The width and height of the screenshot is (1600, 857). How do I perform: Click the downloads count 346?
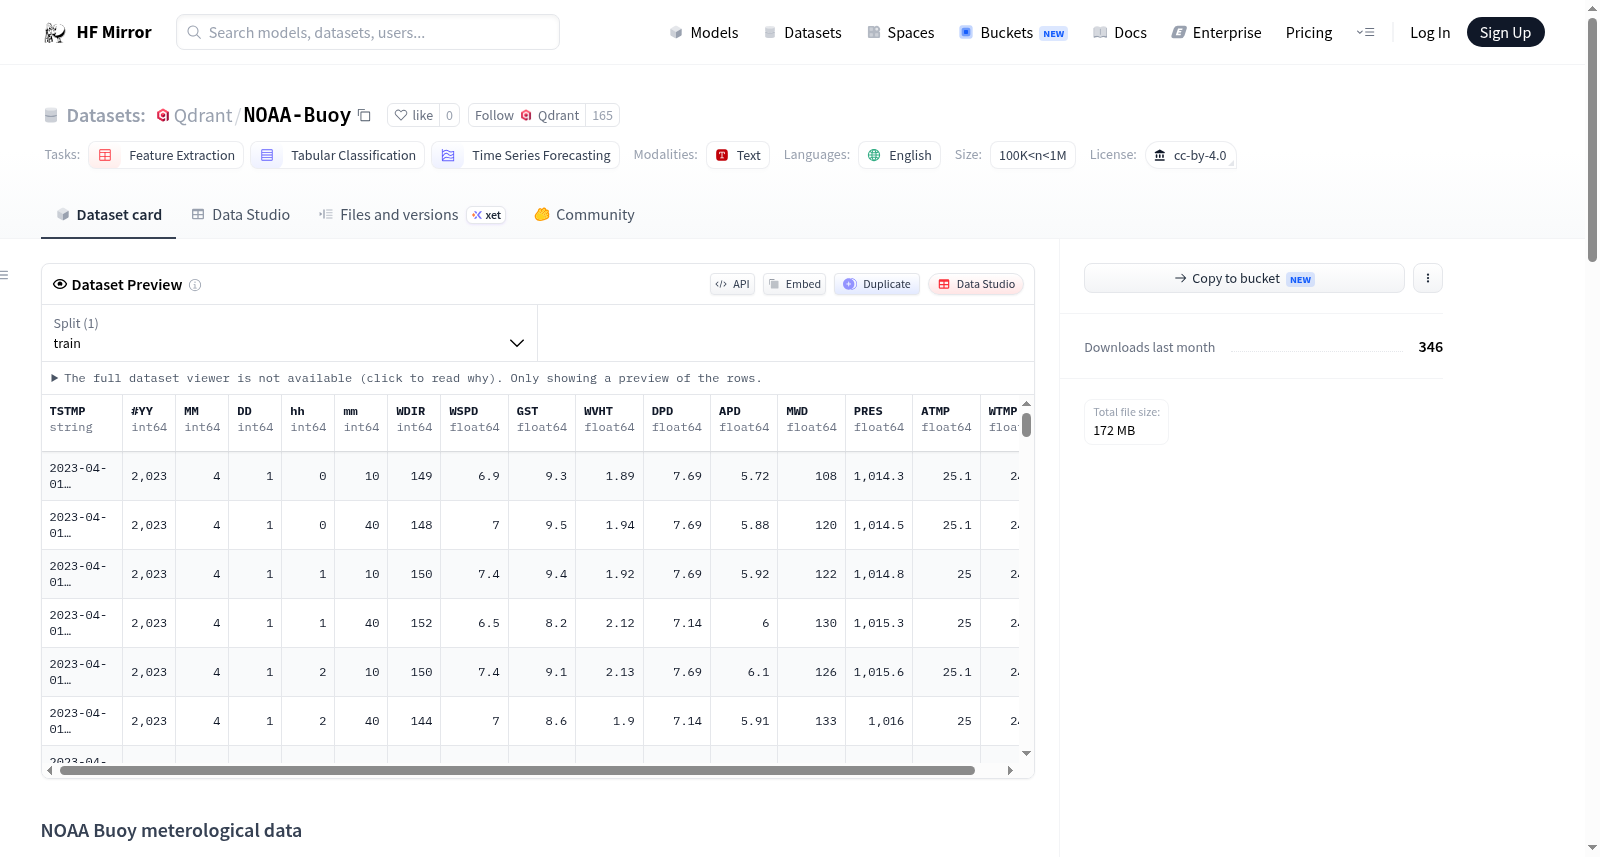tap(1430, 347)
